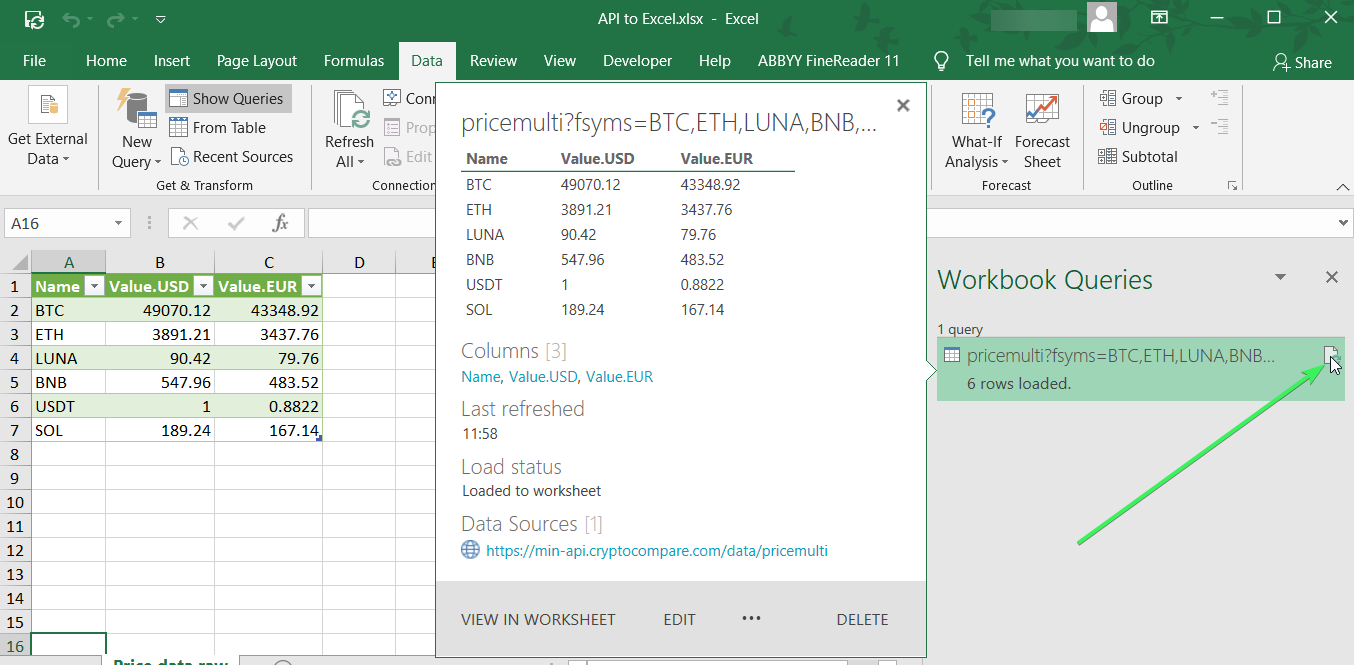Click the Ungroup outline icon

coord(1108,127)
